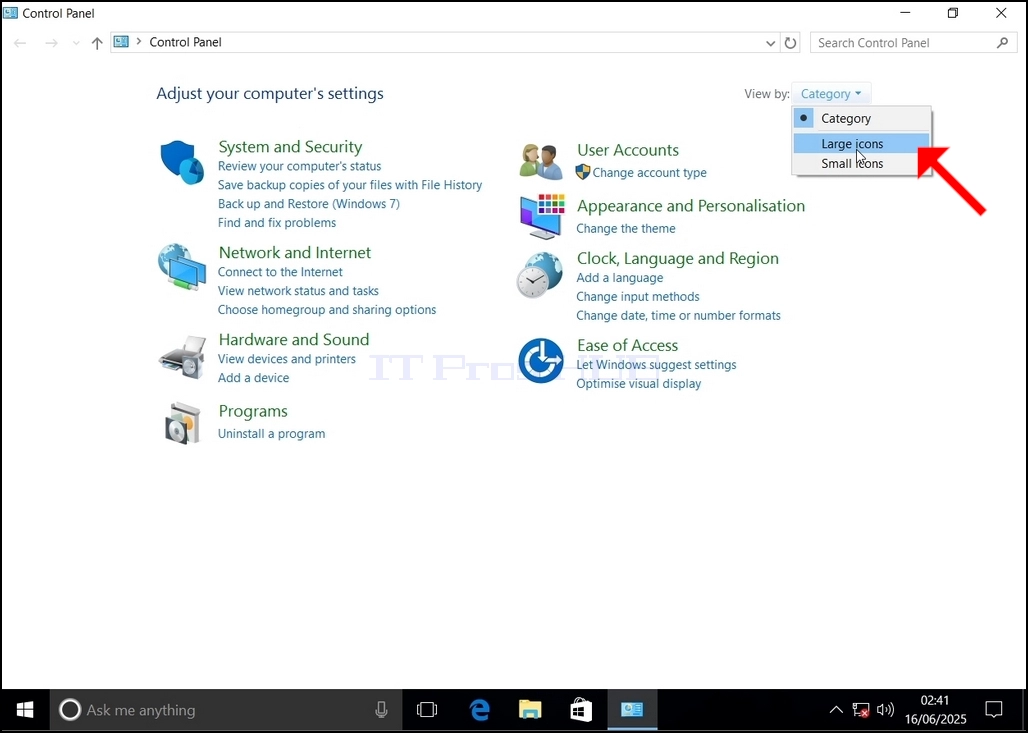Open the recent locations dropdown arrow

coord(76,43)
